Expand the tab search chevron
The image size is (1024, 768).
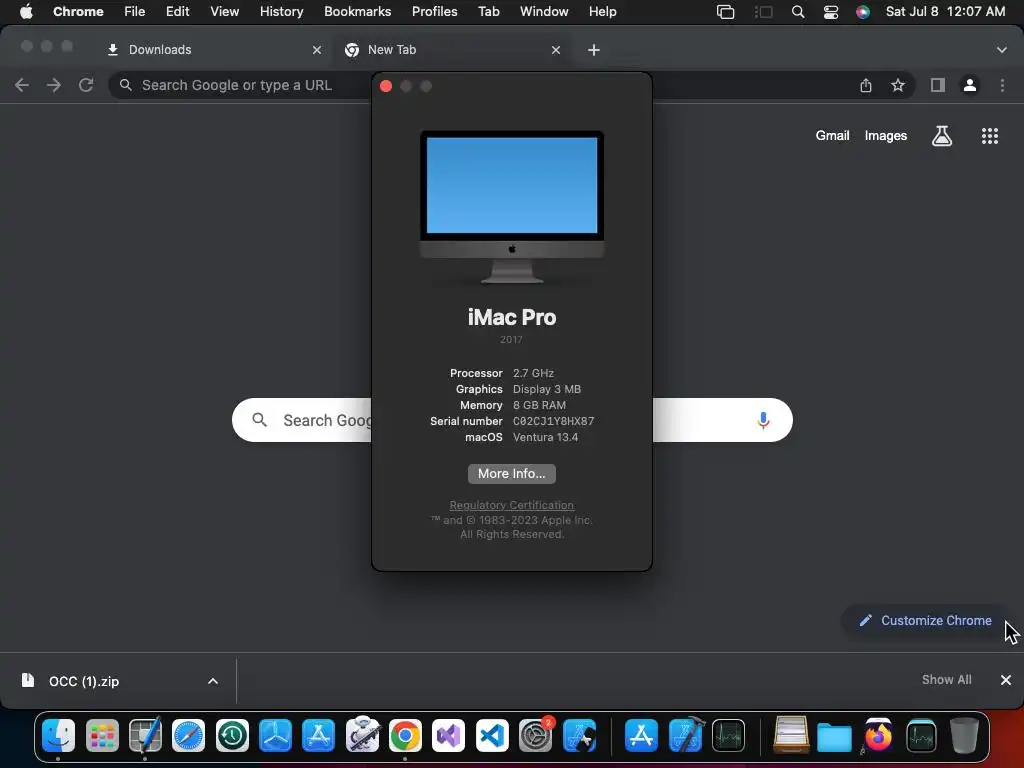(1001, 50)
